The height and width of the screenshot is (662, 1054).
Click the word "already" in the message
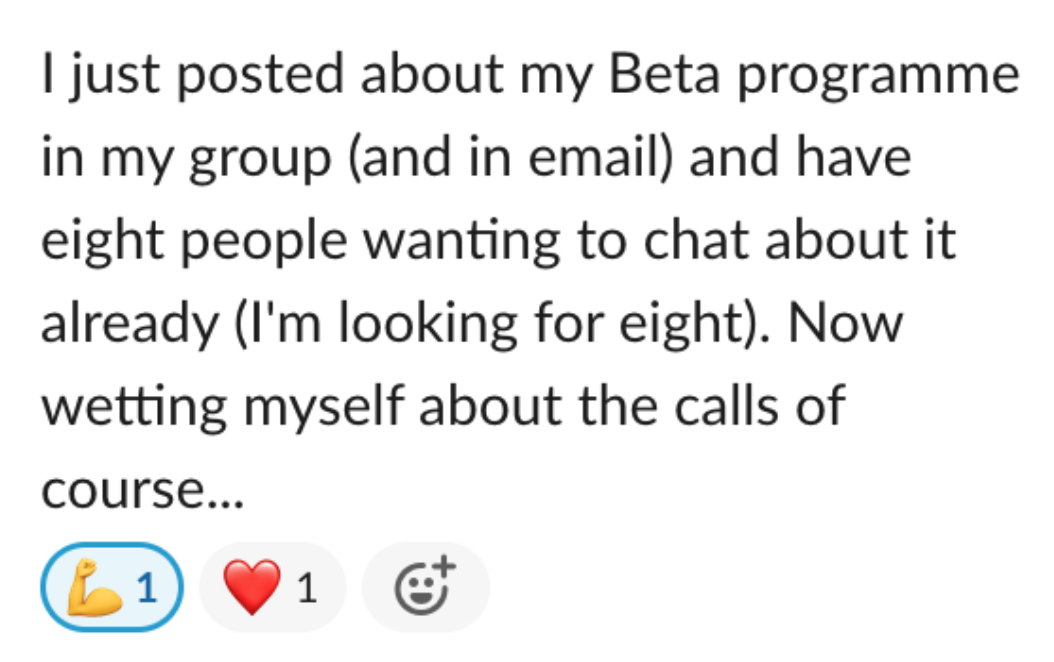[x=122, y=325]
